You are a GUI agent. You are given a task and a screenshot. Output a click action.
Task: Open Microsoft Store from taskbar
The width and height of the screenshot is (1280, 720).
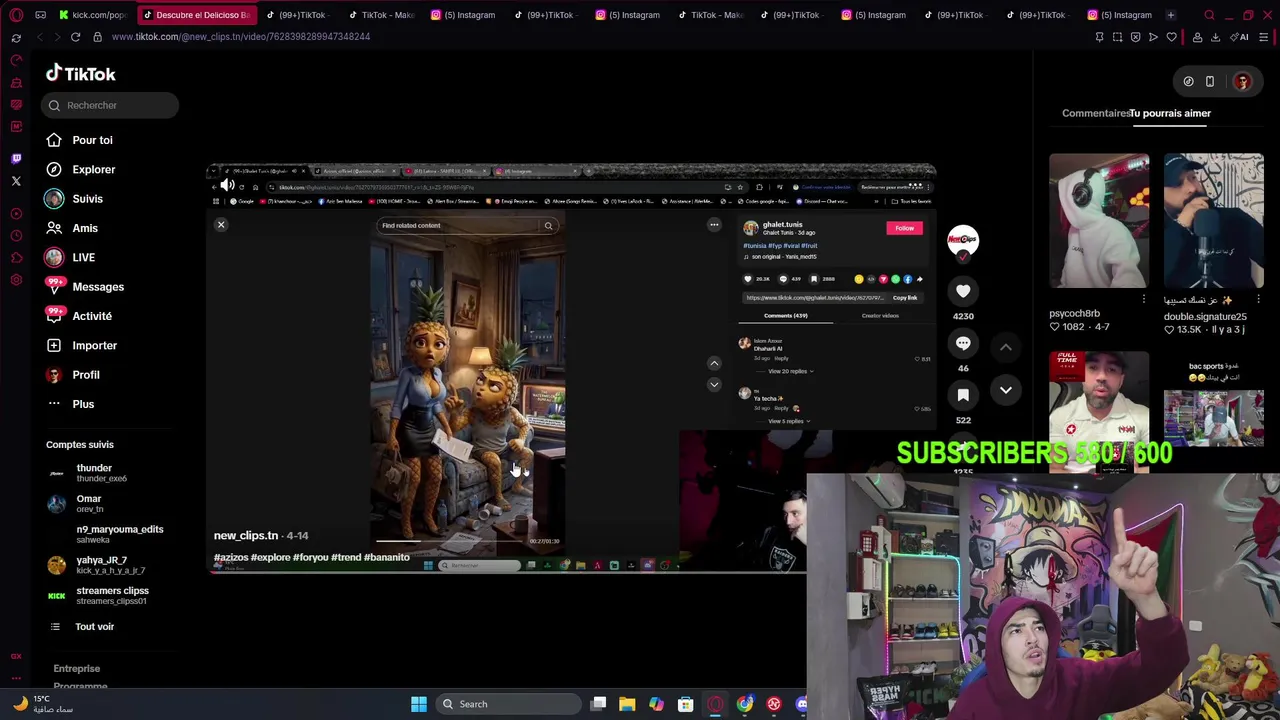point(686,704)
